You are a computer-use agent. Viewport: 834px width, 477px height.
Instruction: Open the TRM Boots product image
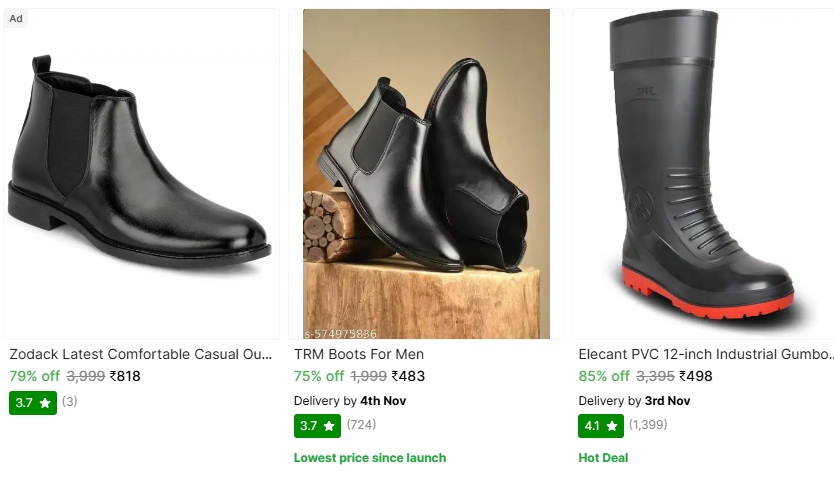426,175
